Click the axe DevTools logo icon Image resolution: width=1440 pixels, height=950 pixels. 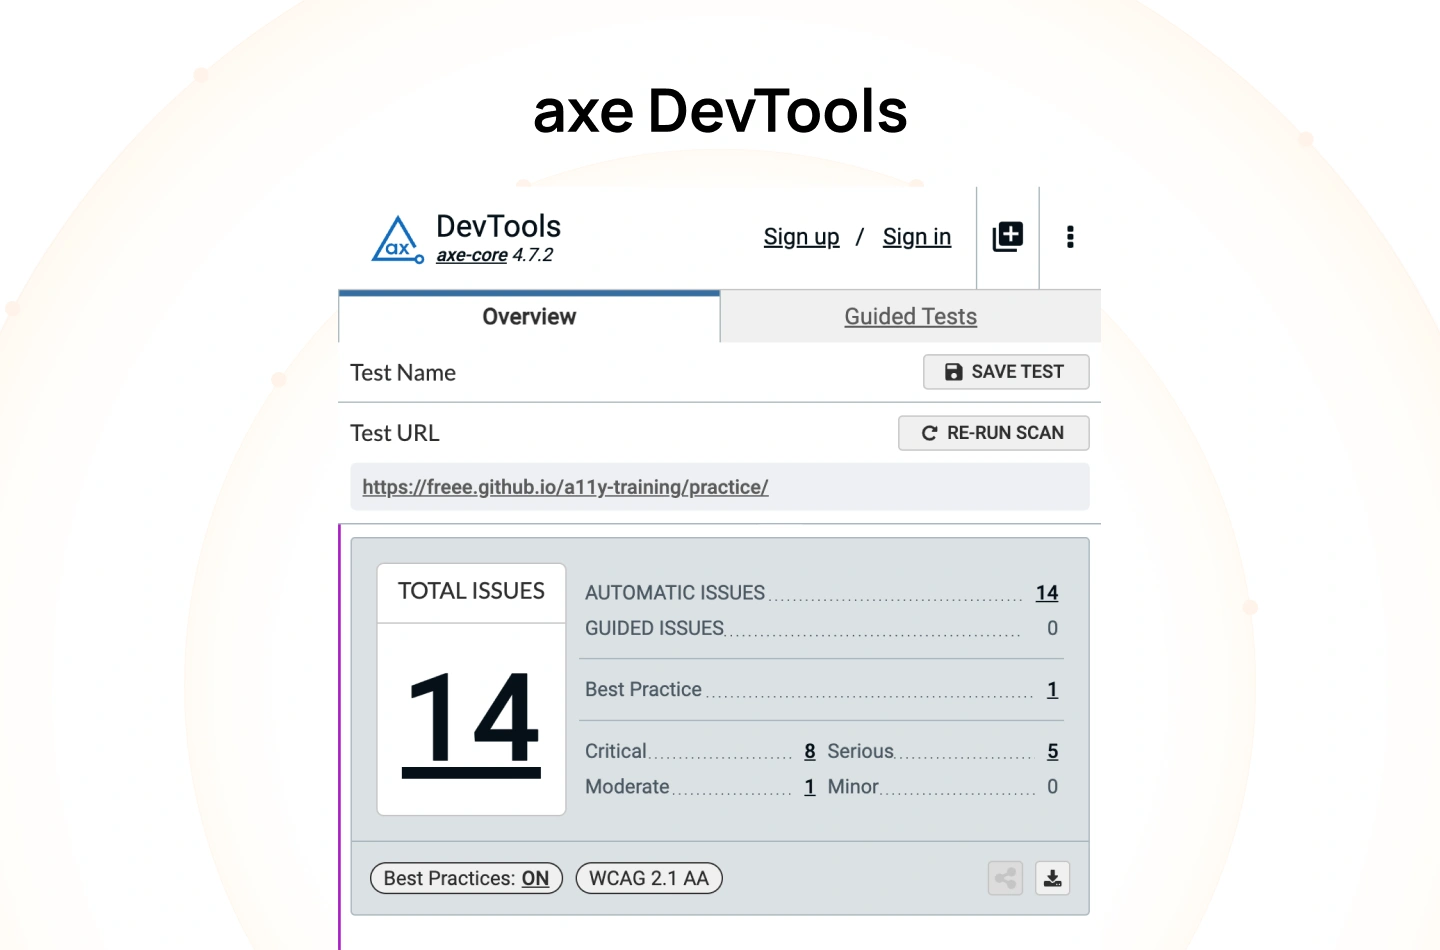pos(397,238)
